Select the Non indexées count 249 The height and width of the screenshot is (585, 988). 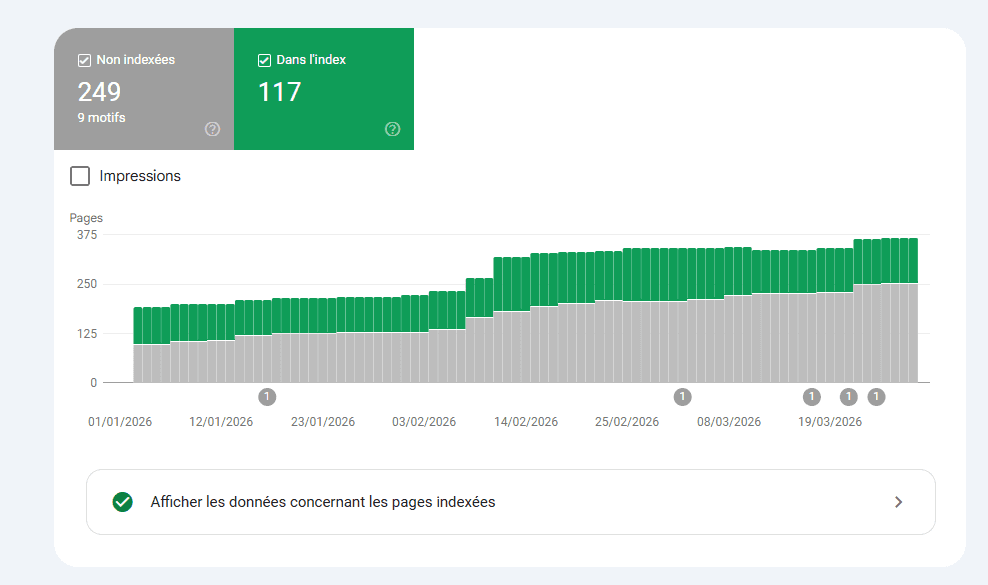tap(99, 92)
